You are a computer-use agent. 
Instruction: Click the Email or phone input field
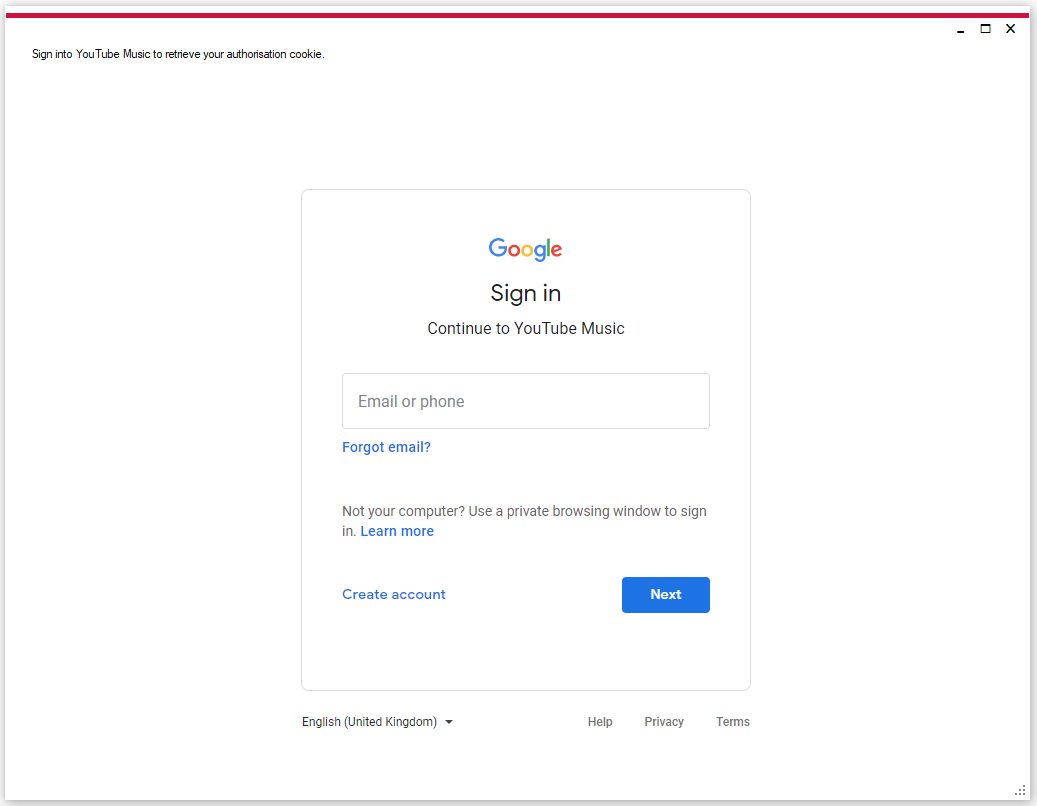tap(526, 401)
